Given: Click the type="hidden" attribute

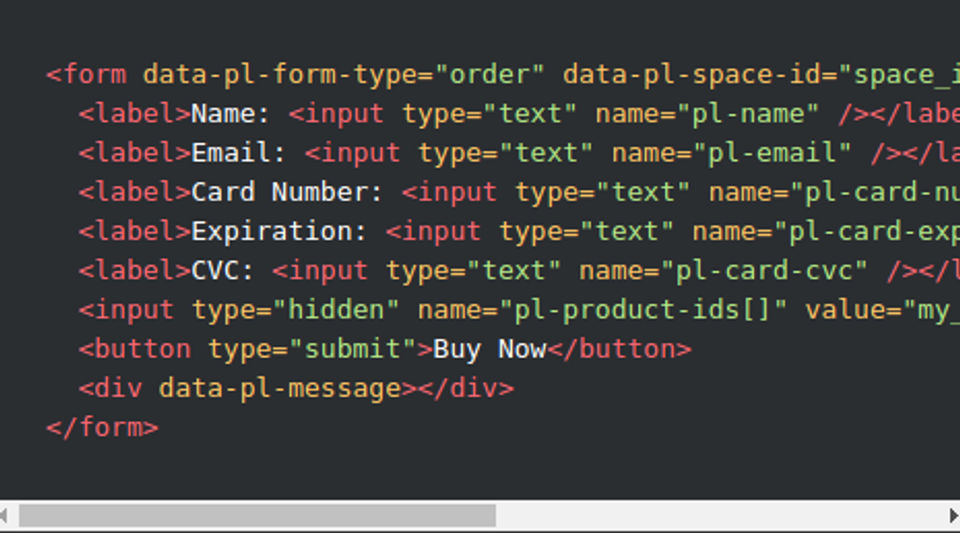Looking at the screenshot, I should pos(295,310).
